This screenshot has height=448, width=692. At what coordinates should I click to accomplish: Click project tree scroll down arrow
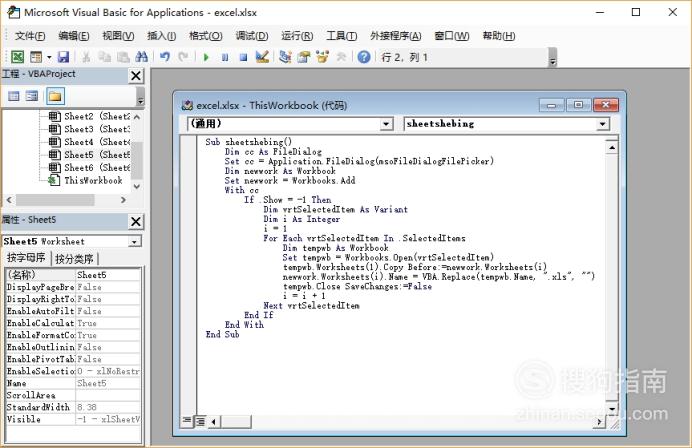tap(137, 186)
